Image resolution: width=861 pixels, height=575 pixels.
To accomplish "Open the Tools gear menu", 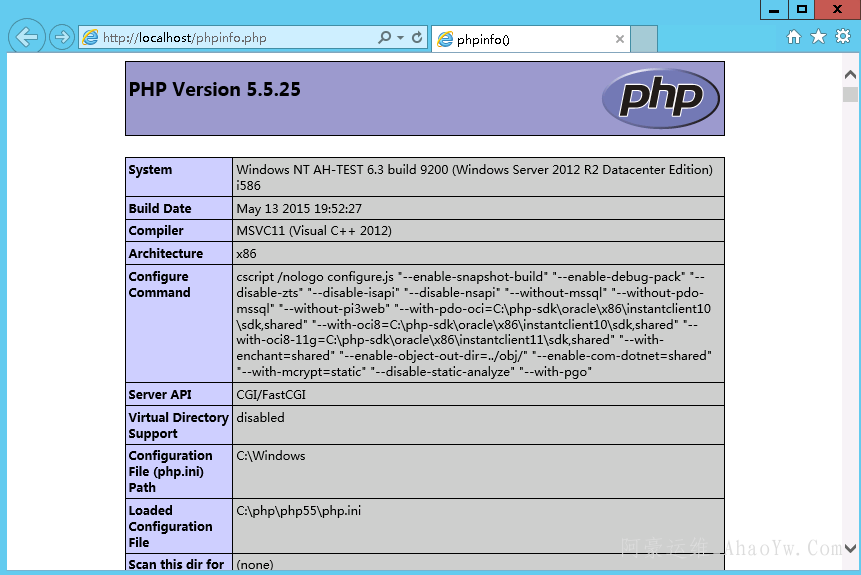I will tap(842, 37).
